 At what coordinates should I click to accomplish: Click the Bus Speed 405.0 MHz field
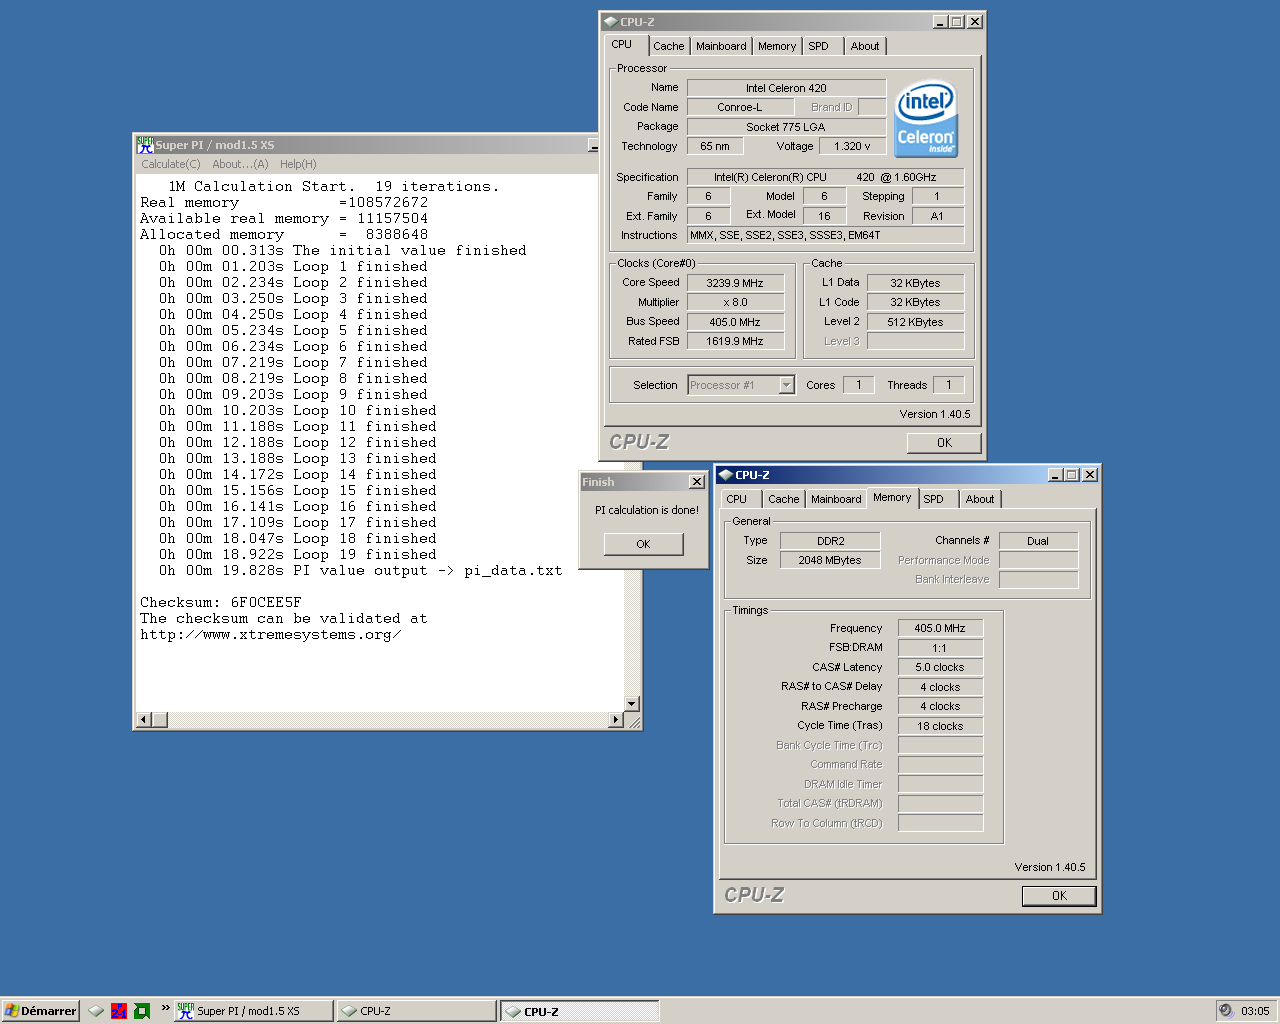click(x=735, y=322)
